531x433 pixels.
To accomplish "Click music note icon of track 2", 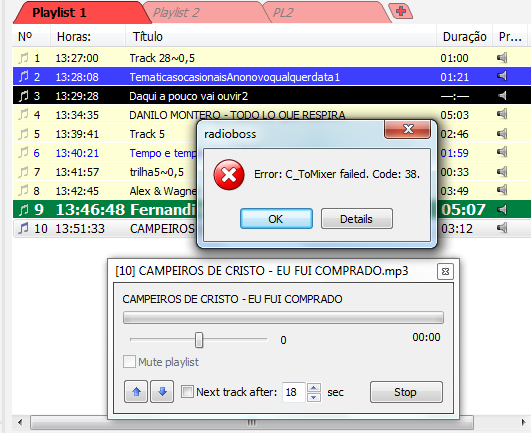I will 23,77.
